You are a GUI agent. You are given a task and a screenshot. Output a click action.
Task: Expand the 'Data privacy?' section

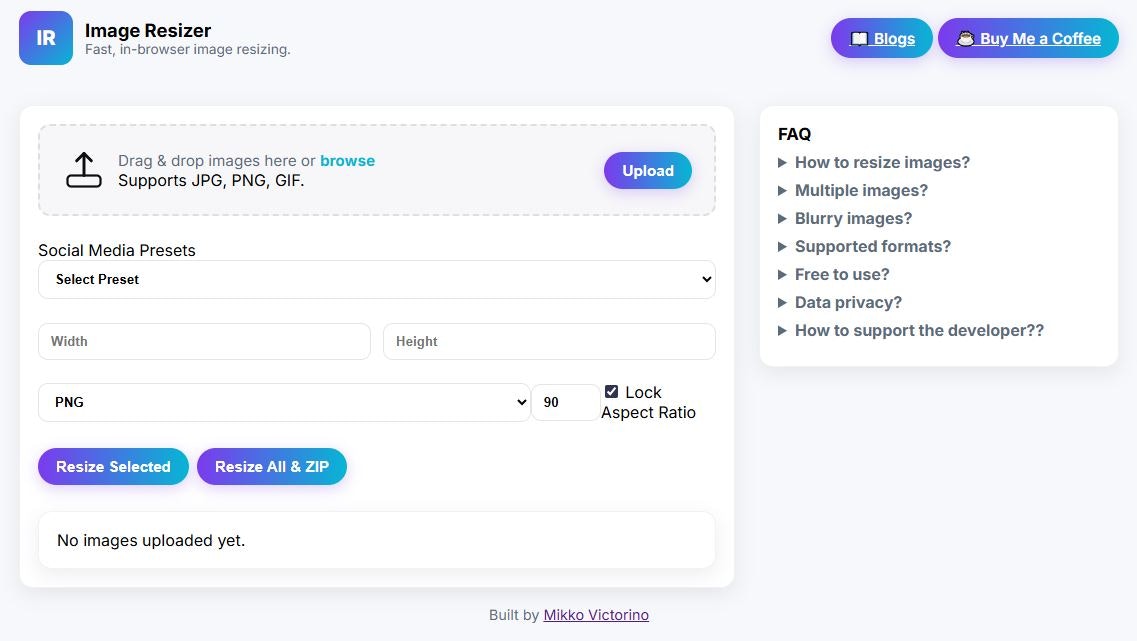[848, 302]
